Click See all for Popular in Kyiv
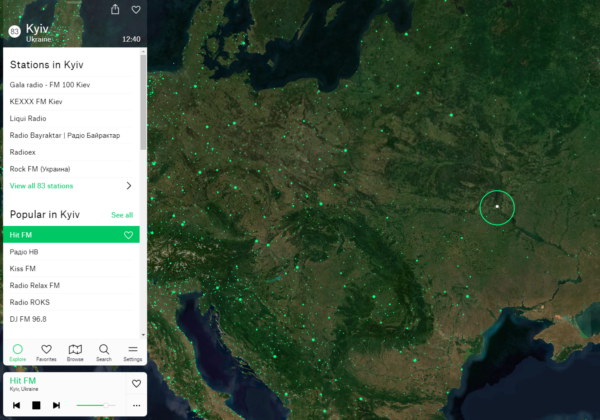This screenshot has height=420, width=600. tap(122, 215)
